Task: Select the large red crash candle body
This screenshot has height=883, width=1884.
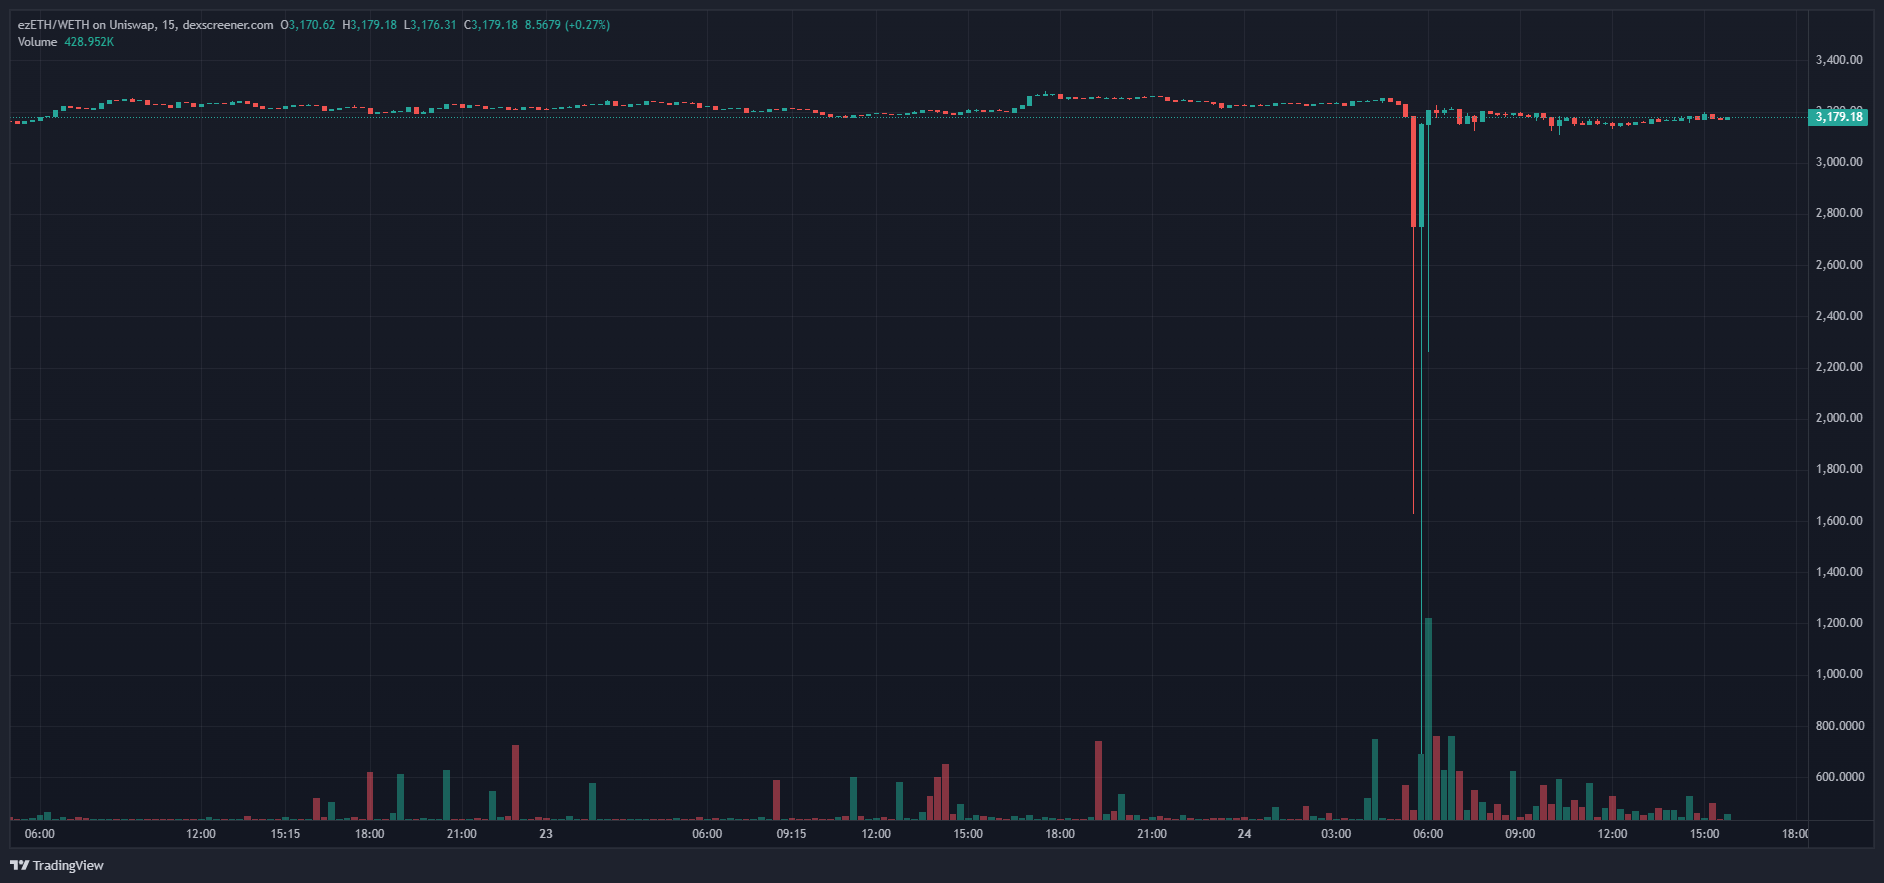Action: coord(1413,172)
